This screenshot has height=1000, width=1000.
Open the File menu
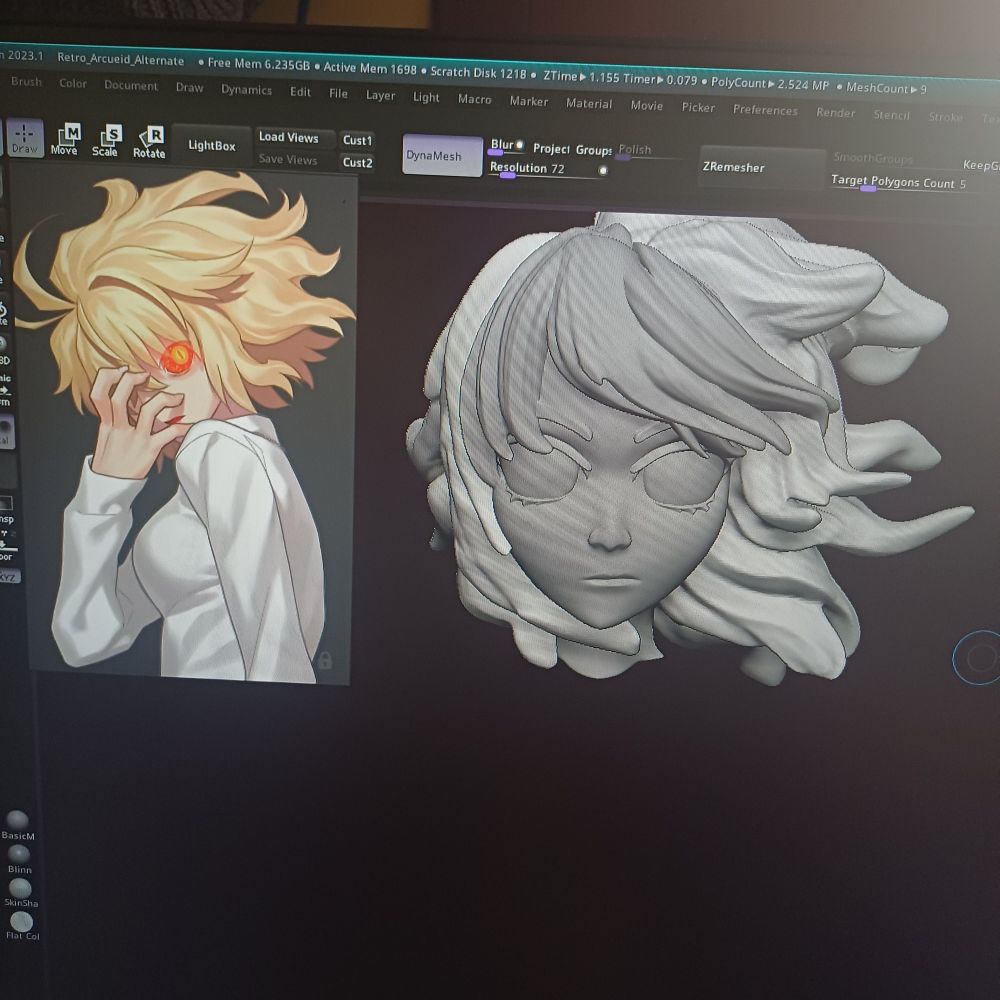[338, 94]
